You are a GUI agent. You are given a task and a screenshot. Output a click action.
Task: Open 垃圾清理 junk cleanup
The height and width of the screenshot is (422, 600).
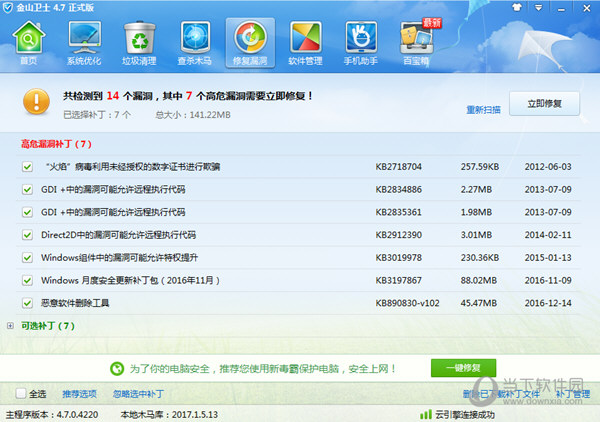click(138, 42)
